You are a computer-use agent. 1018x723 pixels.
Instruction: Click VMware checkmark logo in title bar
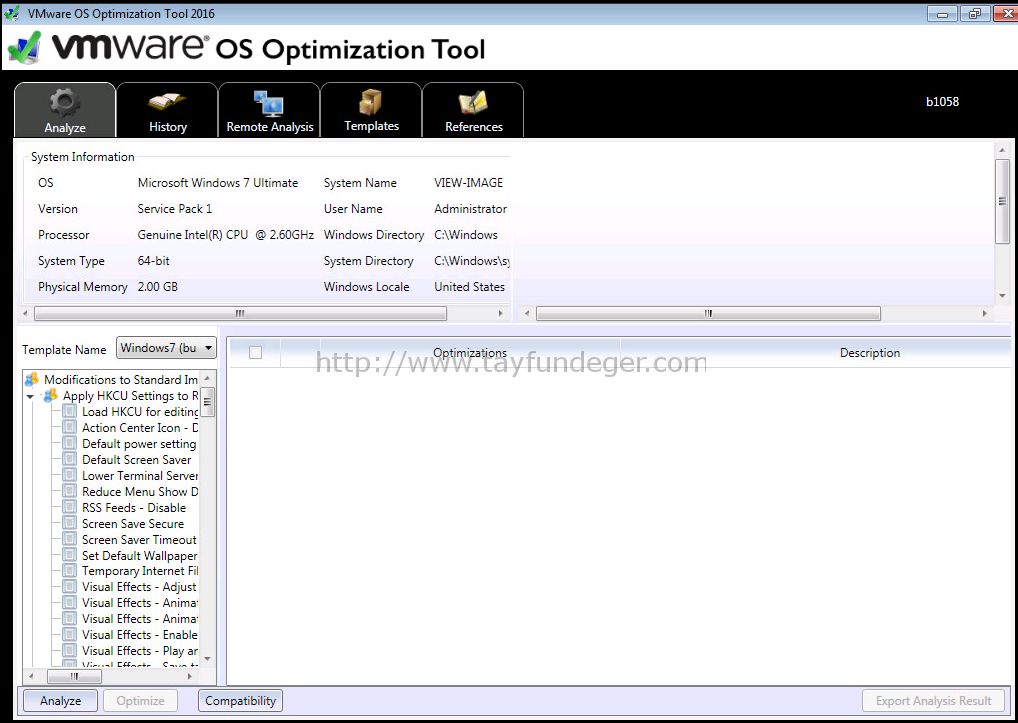pyautogui.click(x=12, y=13)
